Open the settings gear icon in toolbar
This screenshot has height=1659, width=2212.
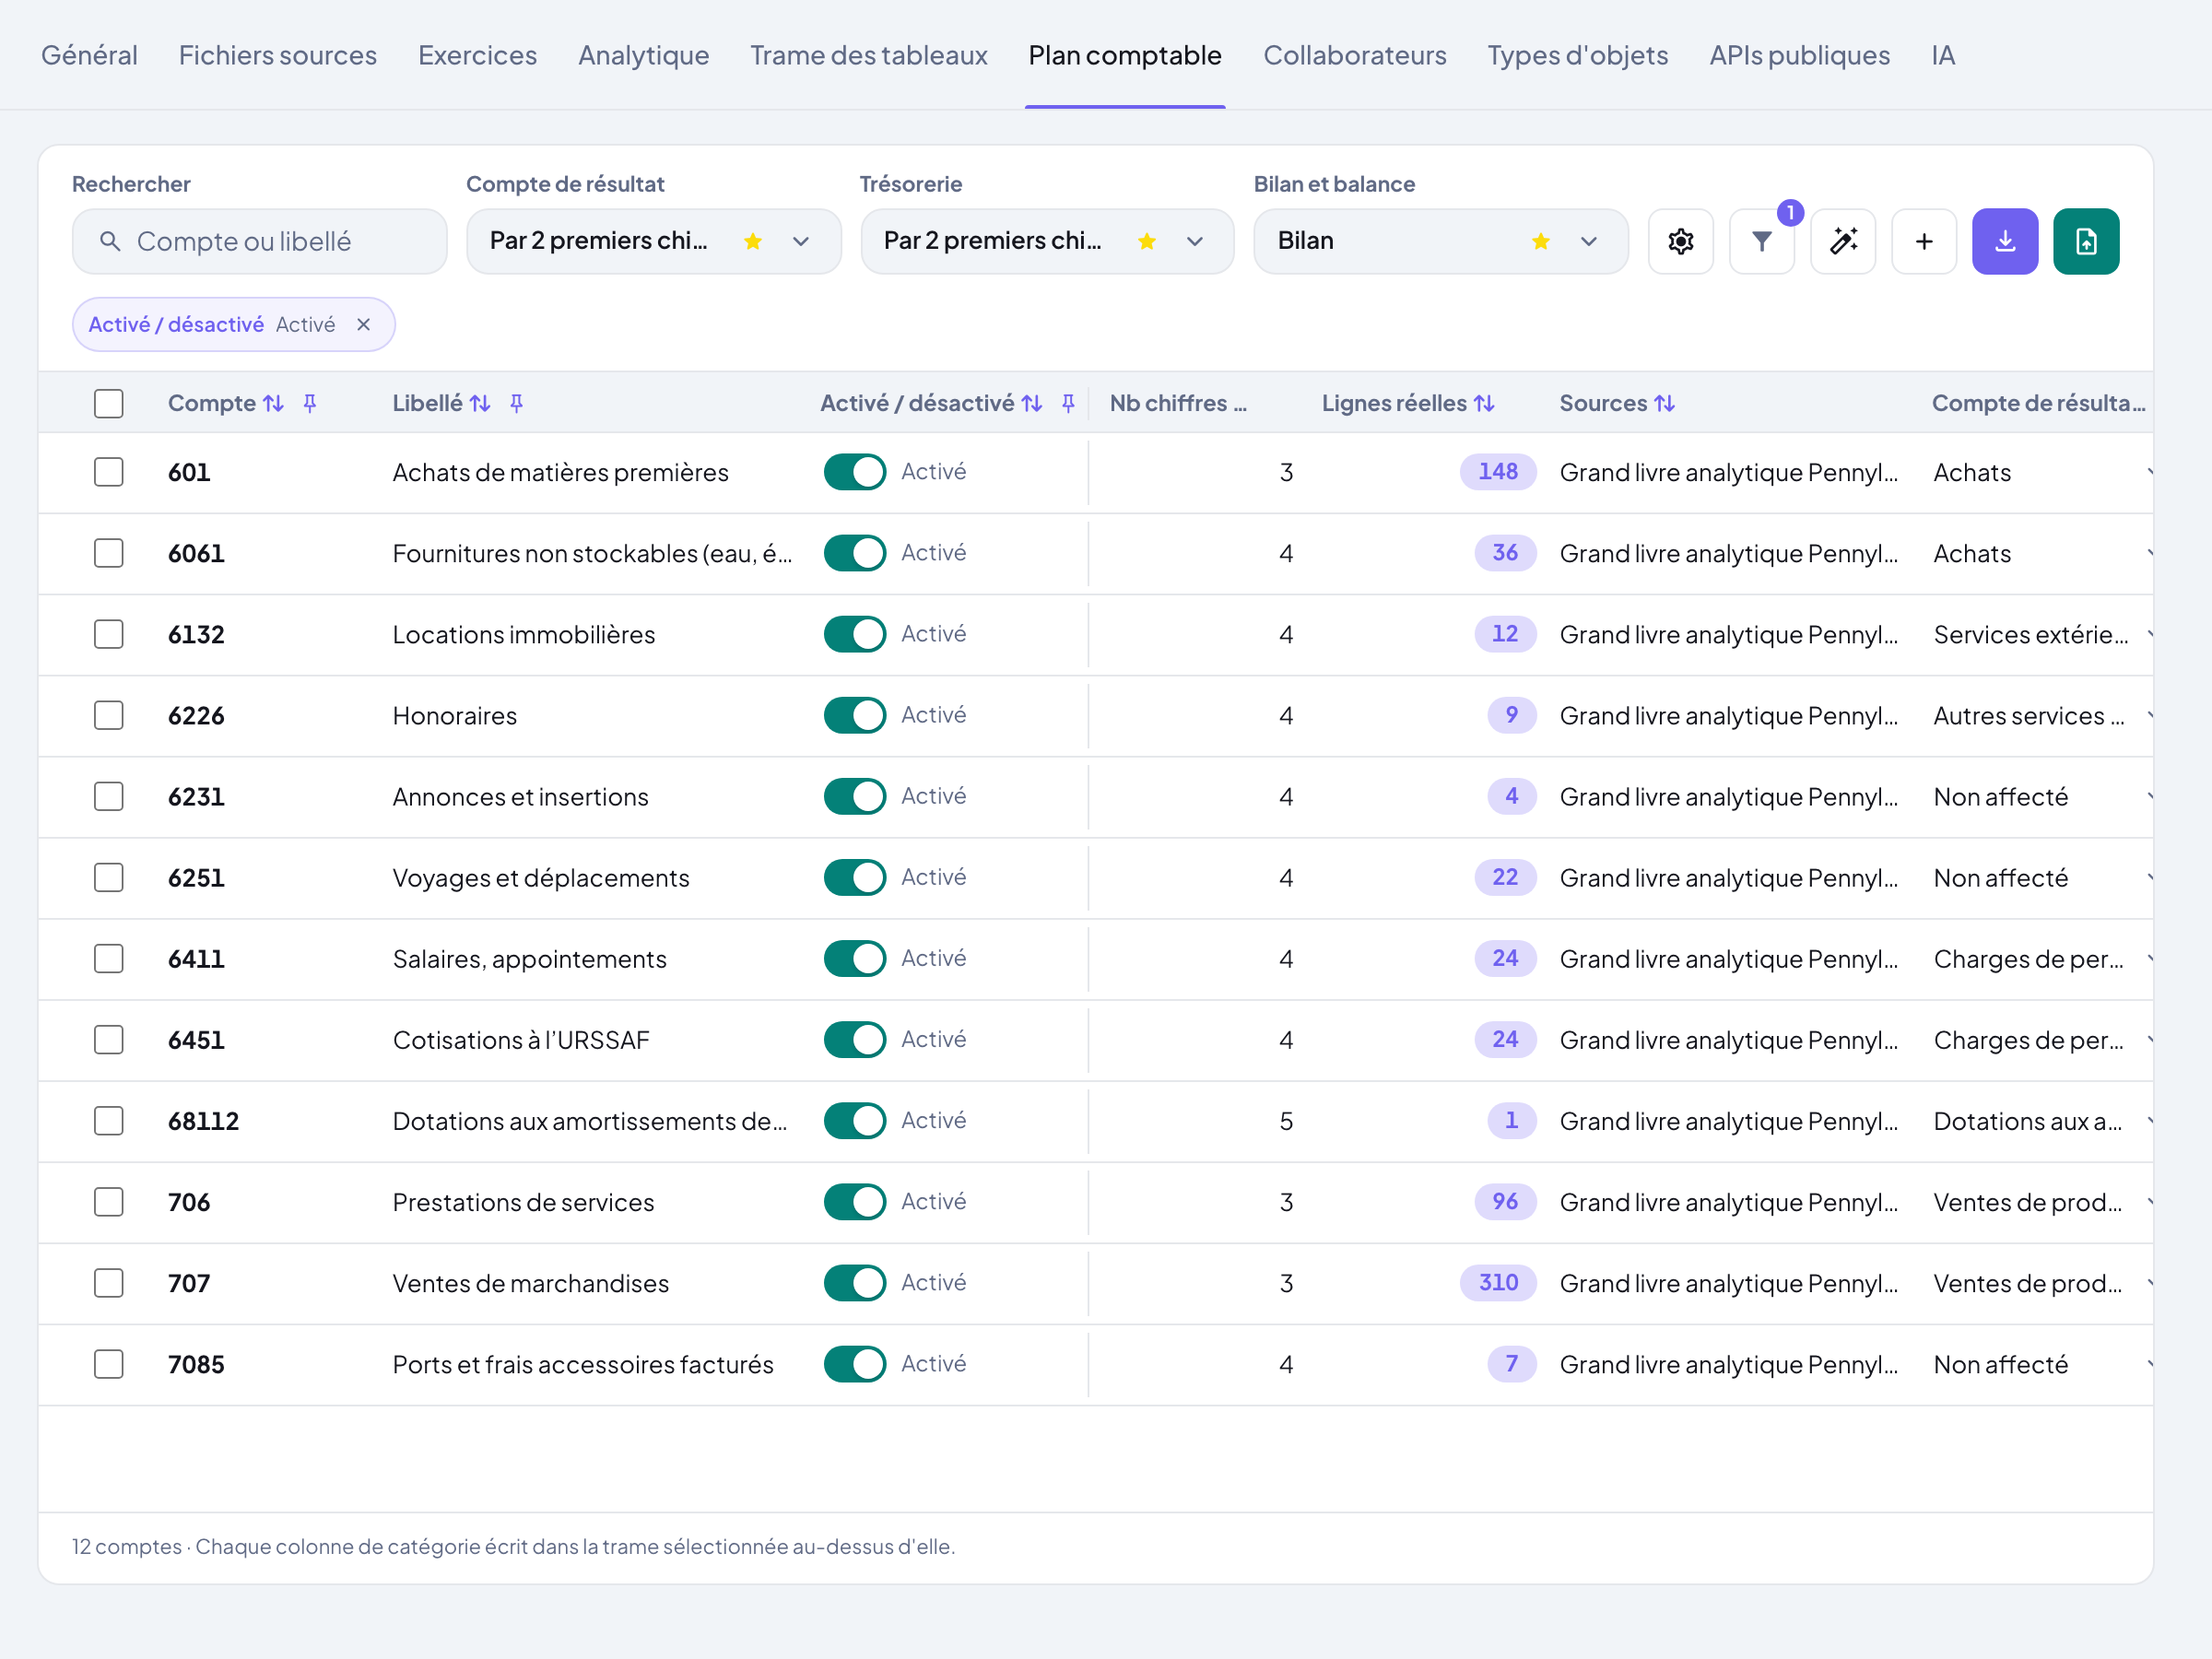(x=1680, y=241)
